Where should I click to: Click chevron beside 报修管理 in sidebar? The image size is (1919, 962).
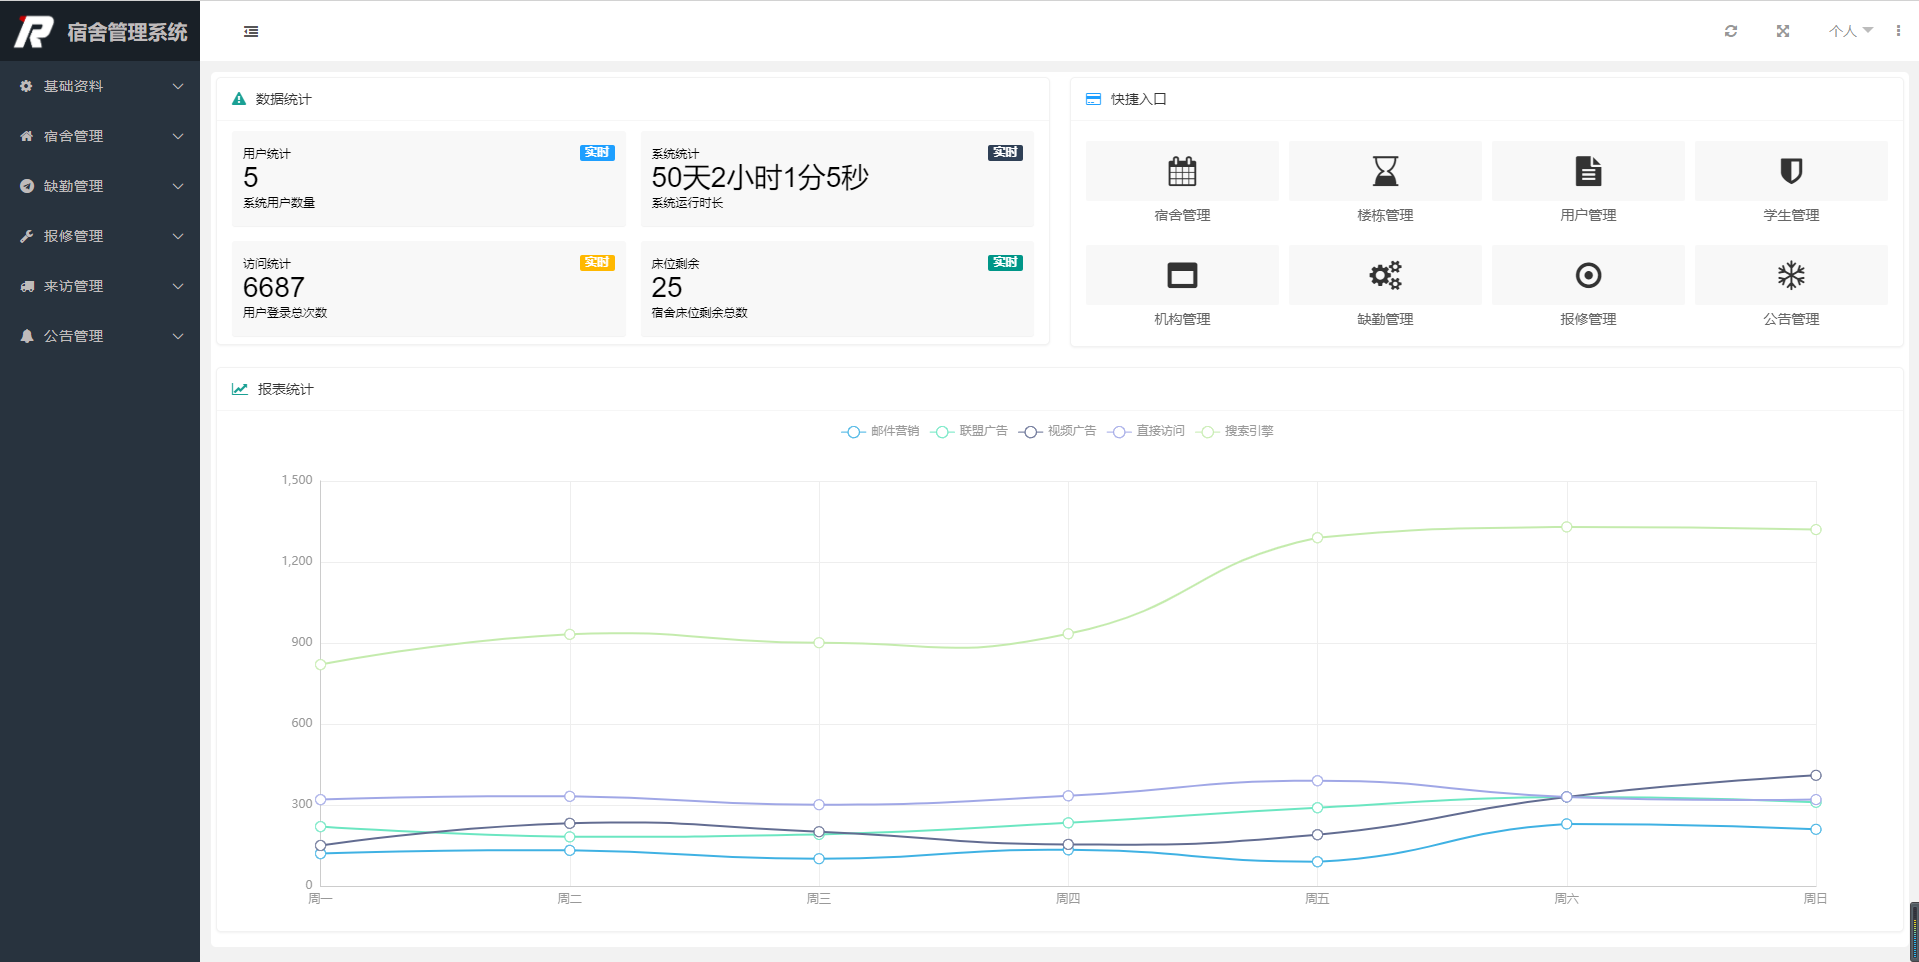tap(178, 236)
